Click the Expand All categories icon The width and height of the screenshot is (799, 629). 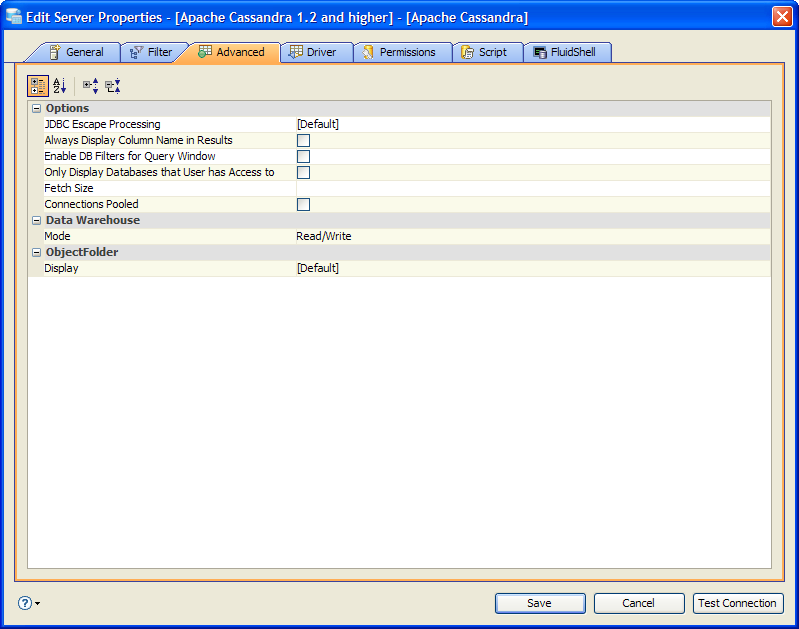point(91,86)
